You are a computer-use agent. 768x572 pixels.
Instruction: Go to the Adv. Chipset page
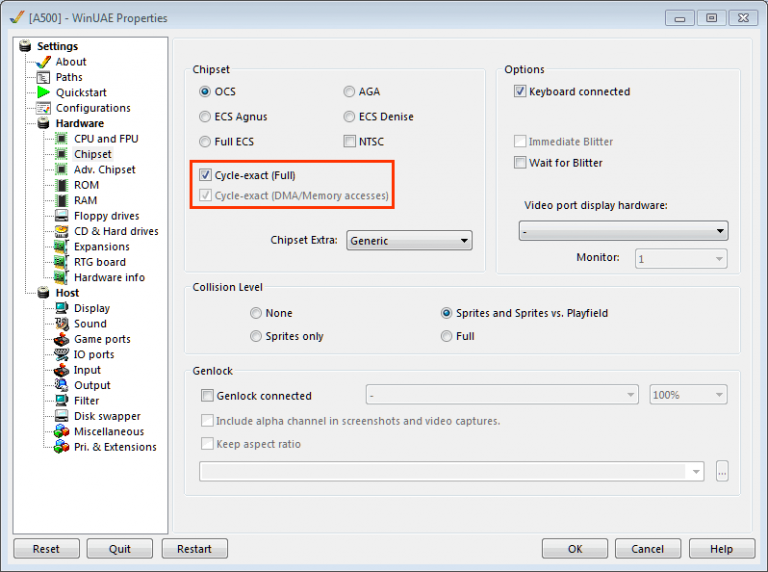(x=104, y=170)
